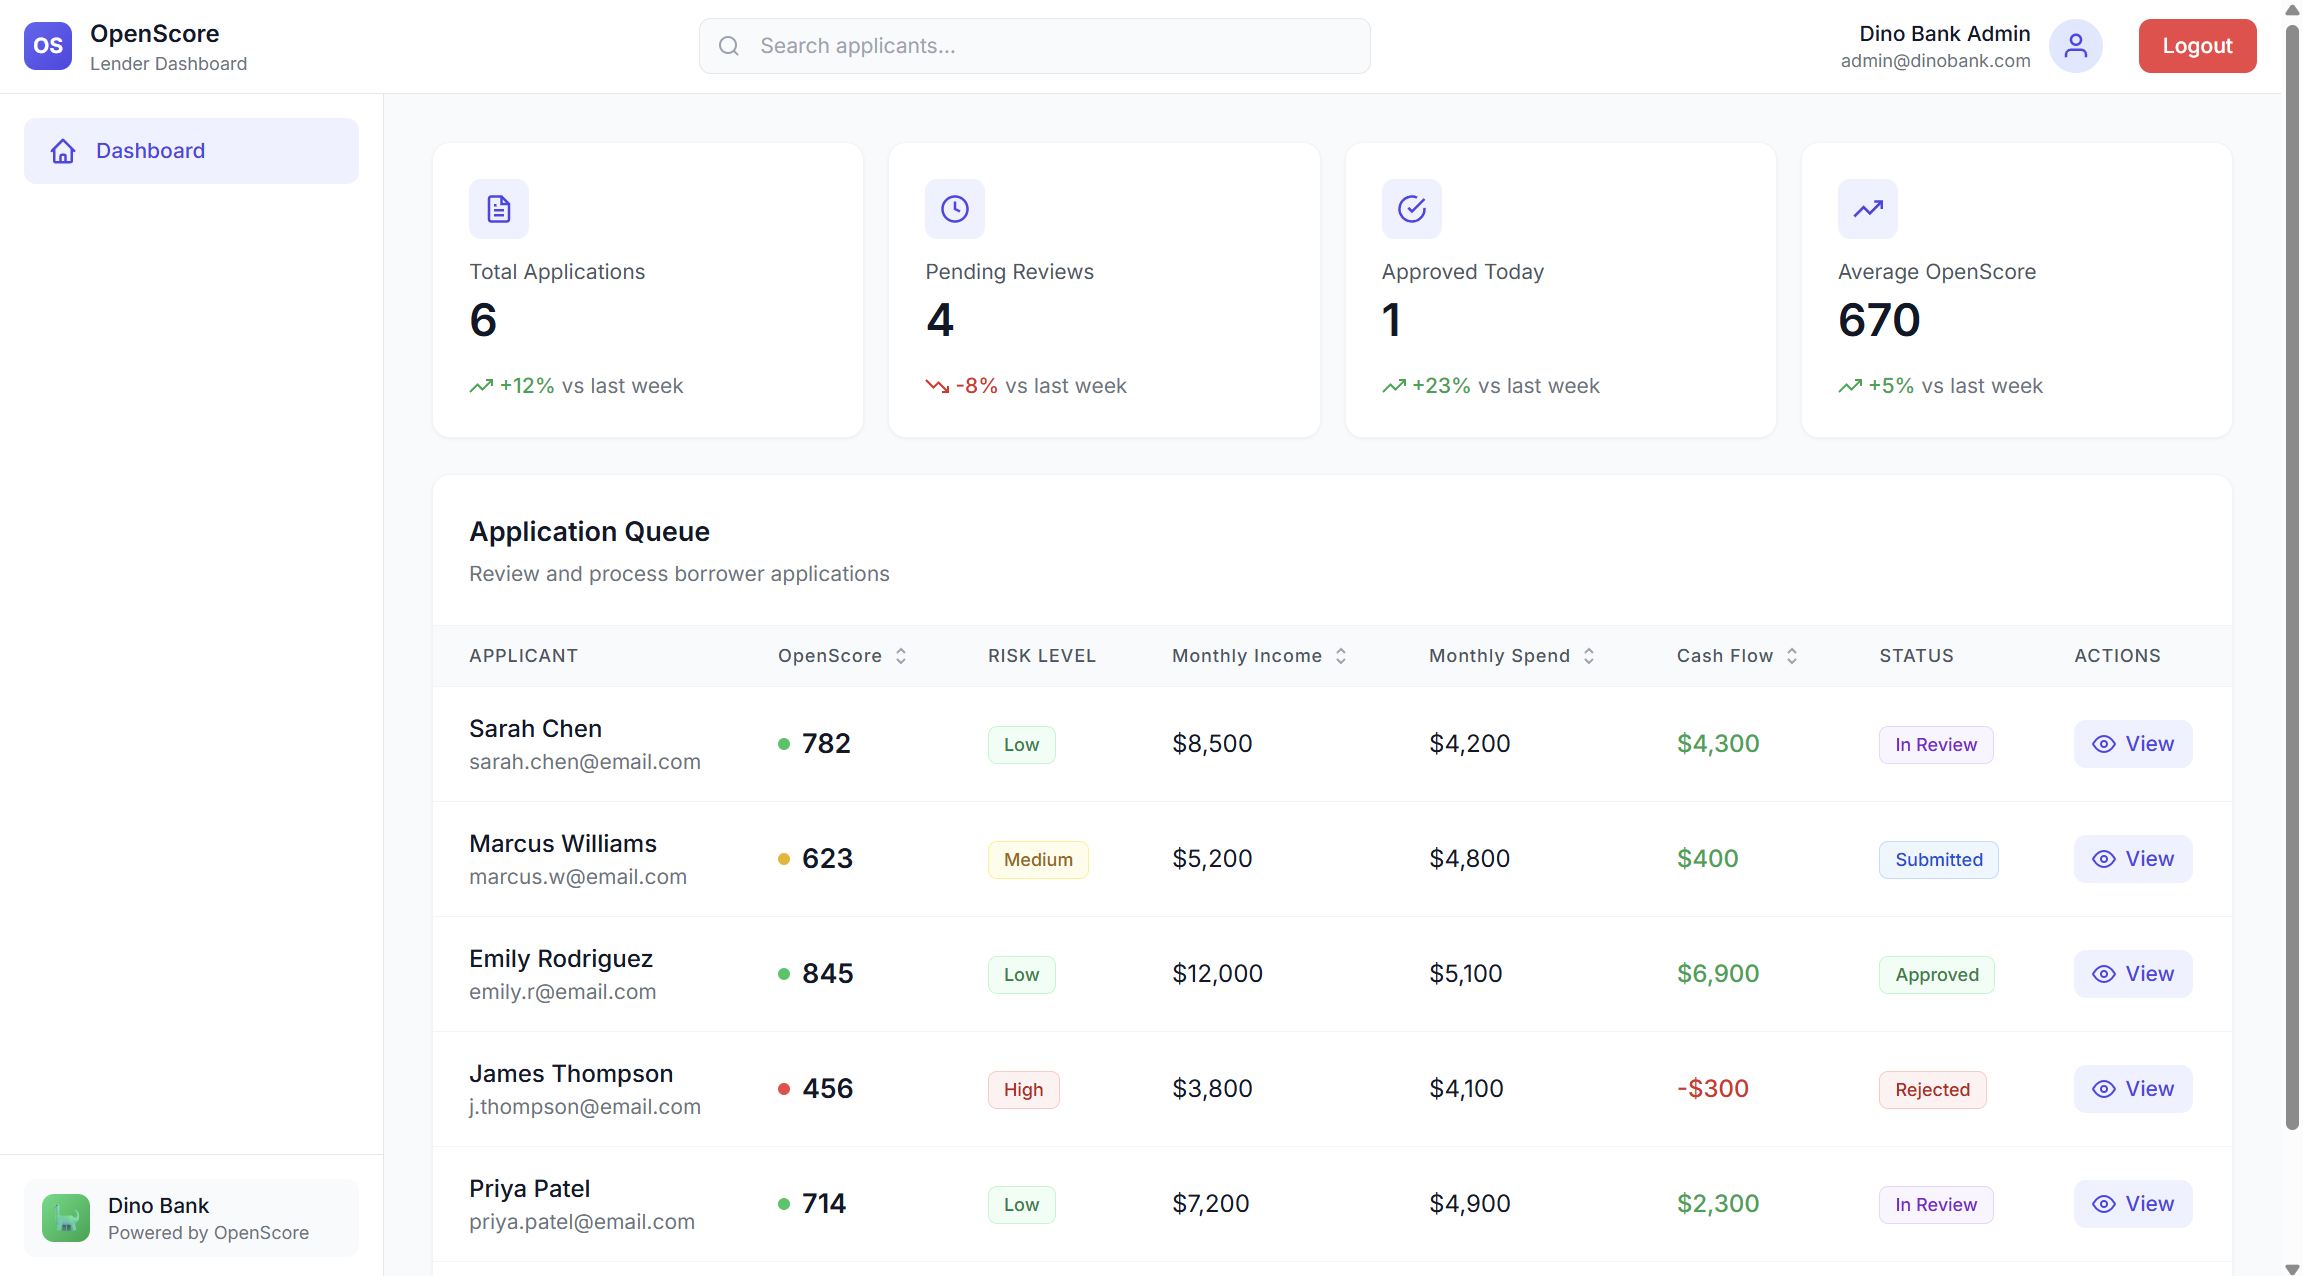Sort by Monthly Income column
Viewport: 2303px width, 1276px height.
tap(1259, 656)
